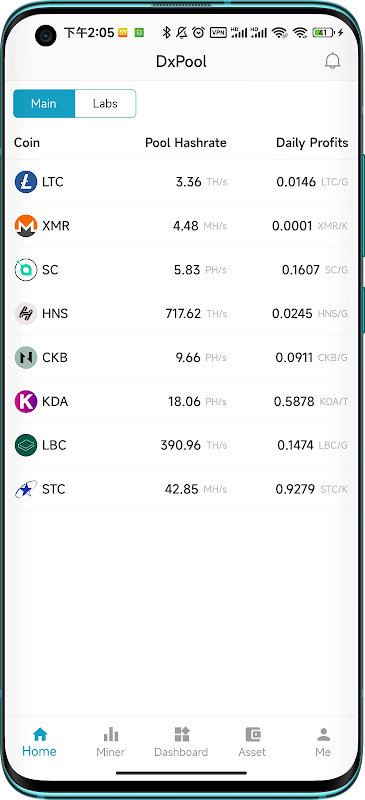The height and width of the screenshot is (800, 365).
Task: Open the Dashboard tab
Action: pos(181,742)
